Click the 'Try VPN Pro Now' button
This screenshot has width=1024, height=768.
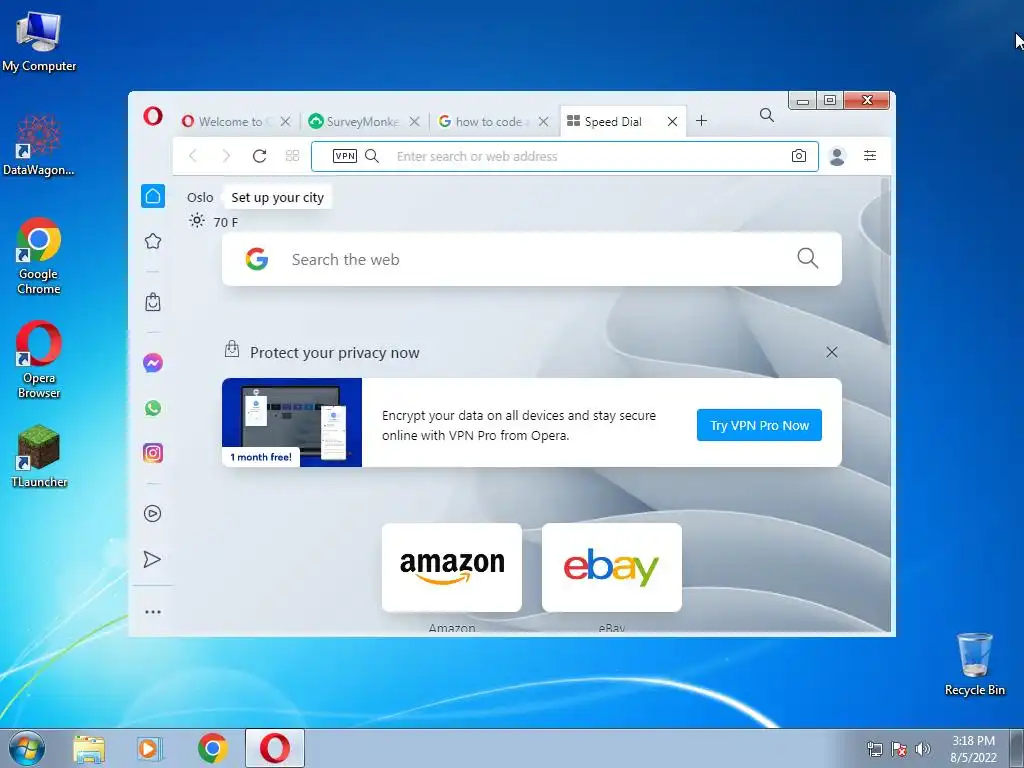(759, 425)
